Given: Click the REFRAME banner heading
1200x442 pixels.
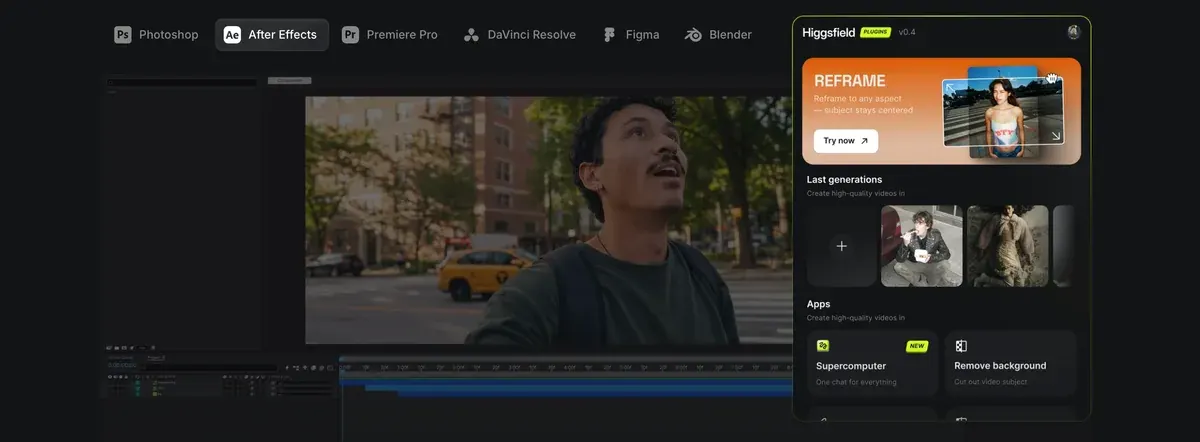Looking at the screenshot, I should pyautogui.click(x=849, y=80).
